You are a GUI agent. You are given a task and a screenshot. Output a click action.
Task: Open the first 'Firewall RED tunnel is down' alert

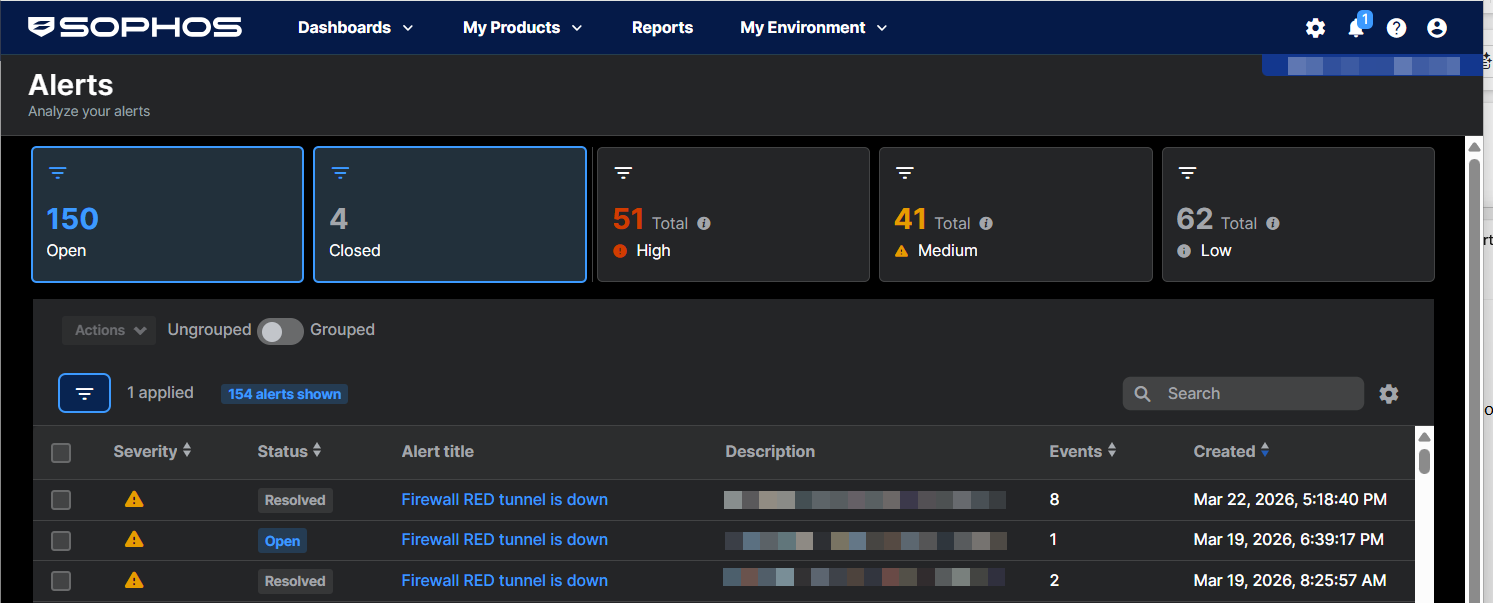504,500
